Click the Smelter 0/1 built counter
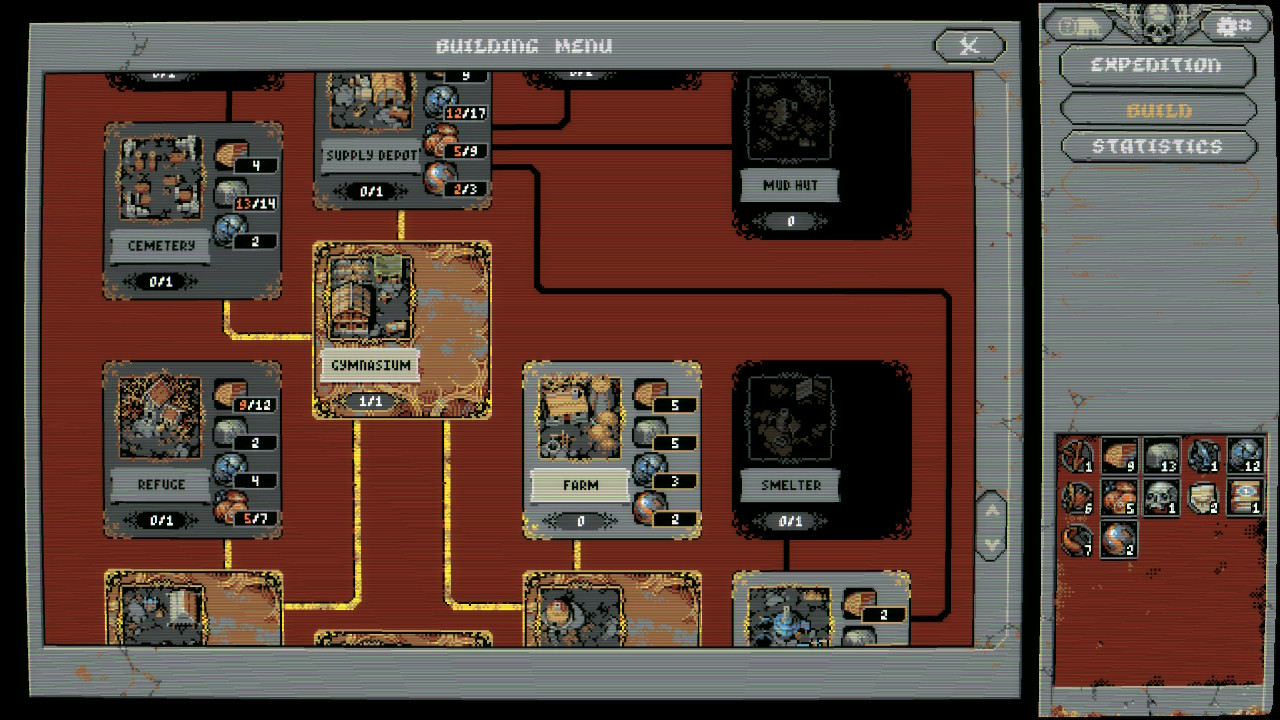The height and width of the screenshot is (720, 1280). (791, 521)
